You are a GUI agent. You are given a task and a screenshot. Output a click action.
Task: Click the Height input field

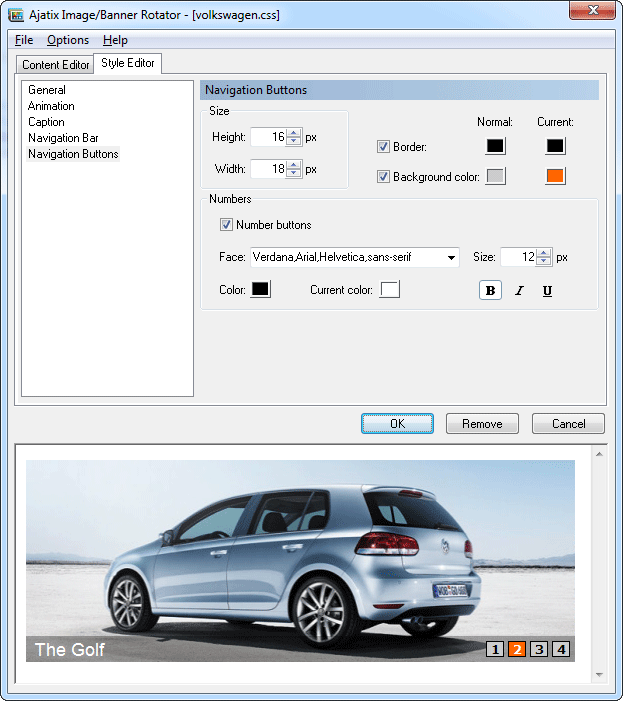click(268, 137)
